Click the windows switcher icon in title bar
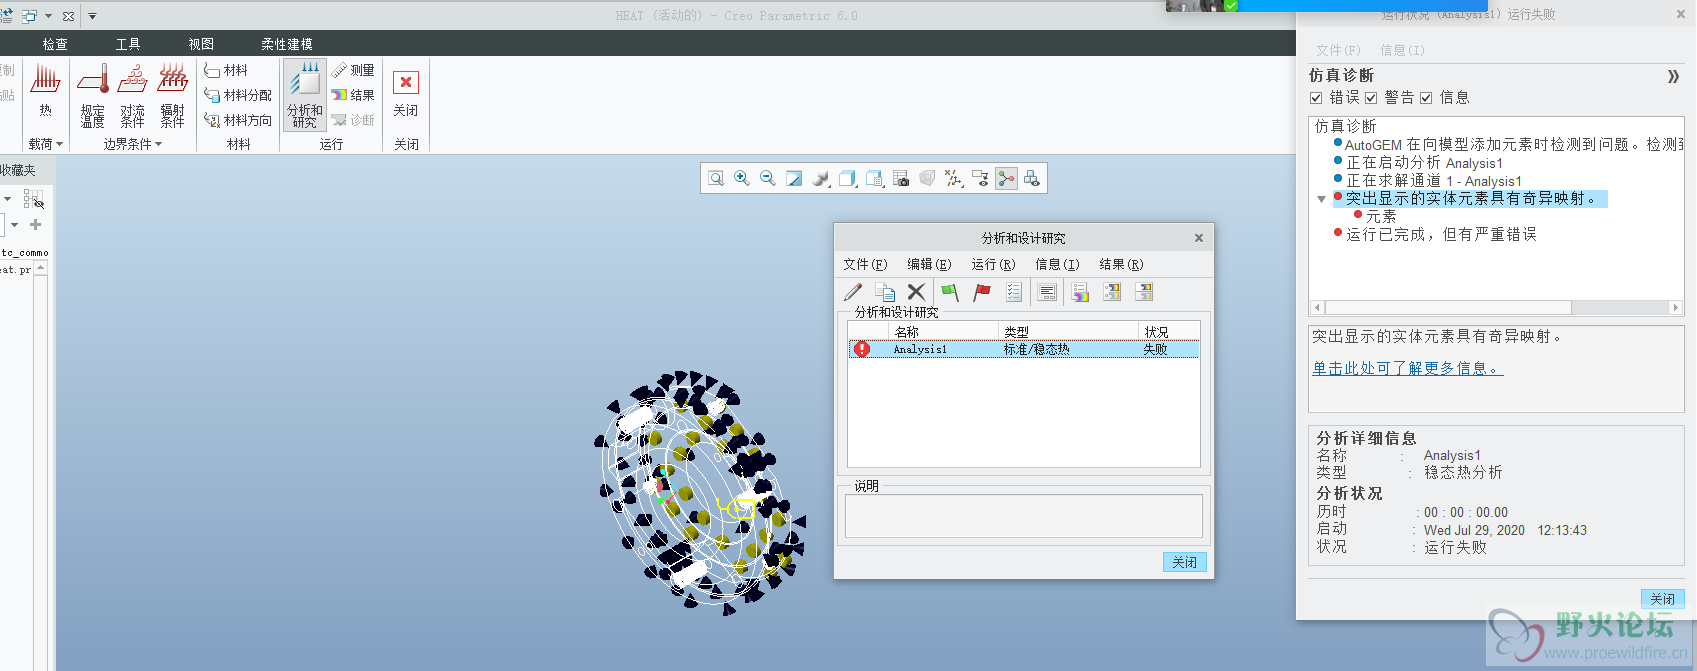 point(29,16)
